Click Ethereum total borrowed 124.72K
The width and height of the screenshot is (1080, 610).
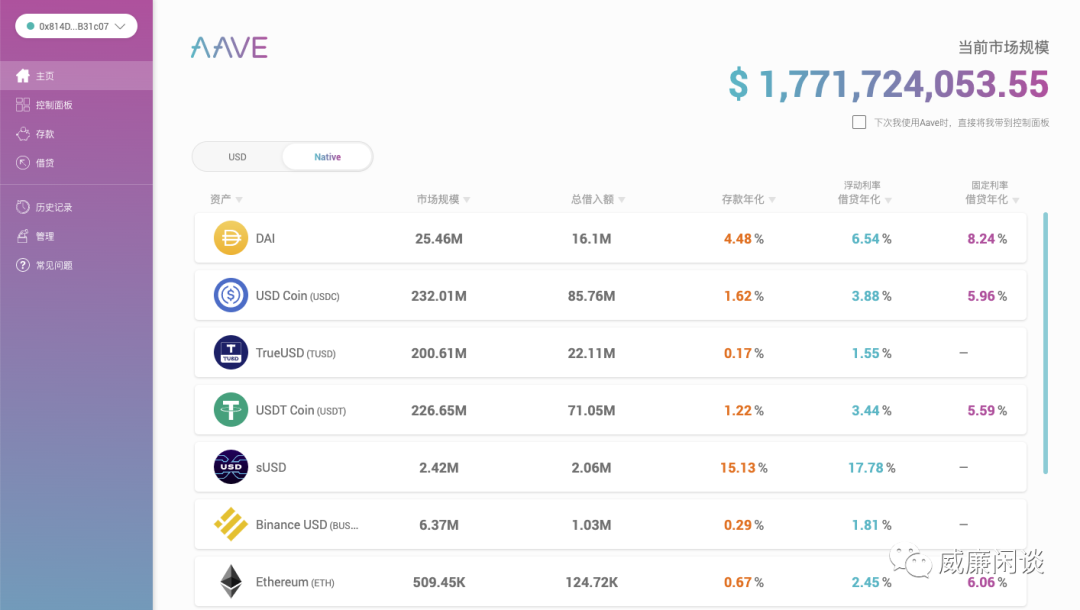tap(591, 582)
